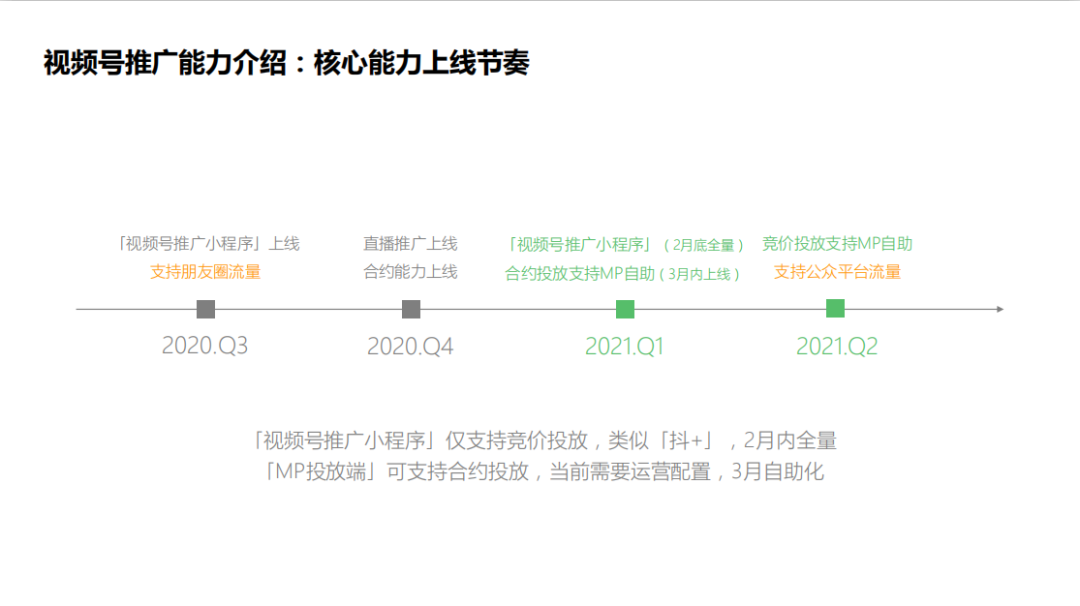Select the slide title about 视频号推广能力
The width and height of the screenshot is (1080, 606).
(288, 60)
